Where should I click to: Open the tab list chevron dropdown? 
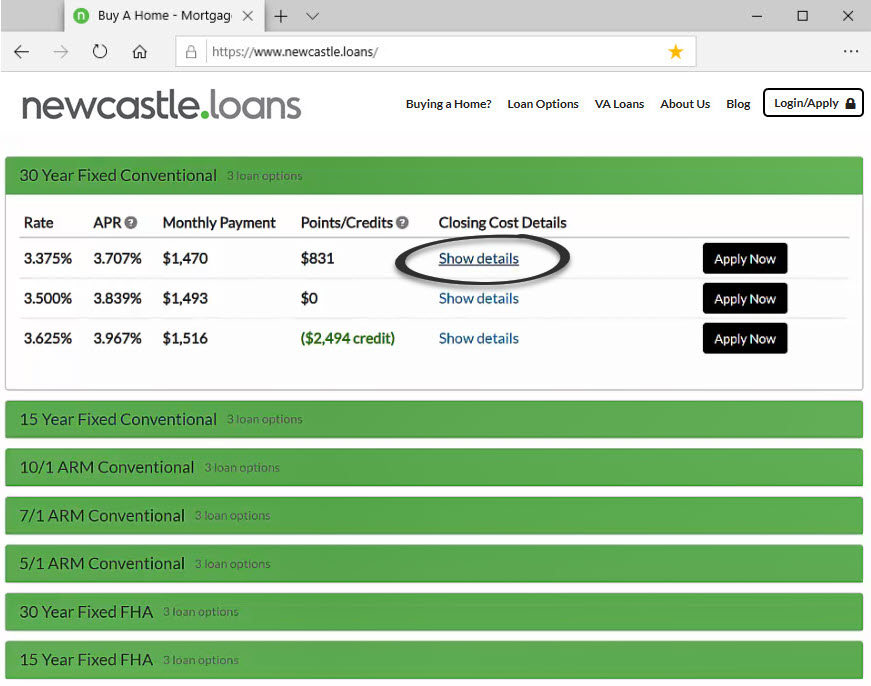click(x=312, y=16)
